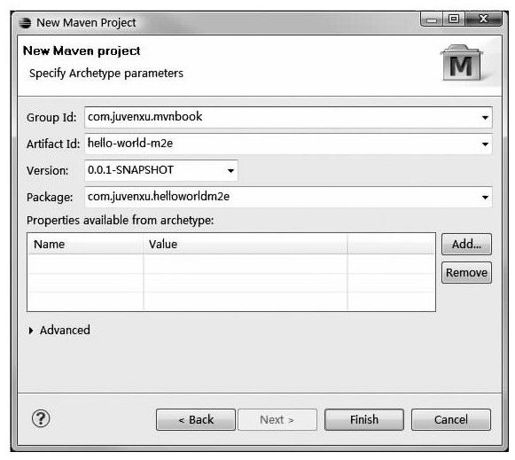
Task: Click the Maven M wizard icon
Action: (x=461, y=63)
